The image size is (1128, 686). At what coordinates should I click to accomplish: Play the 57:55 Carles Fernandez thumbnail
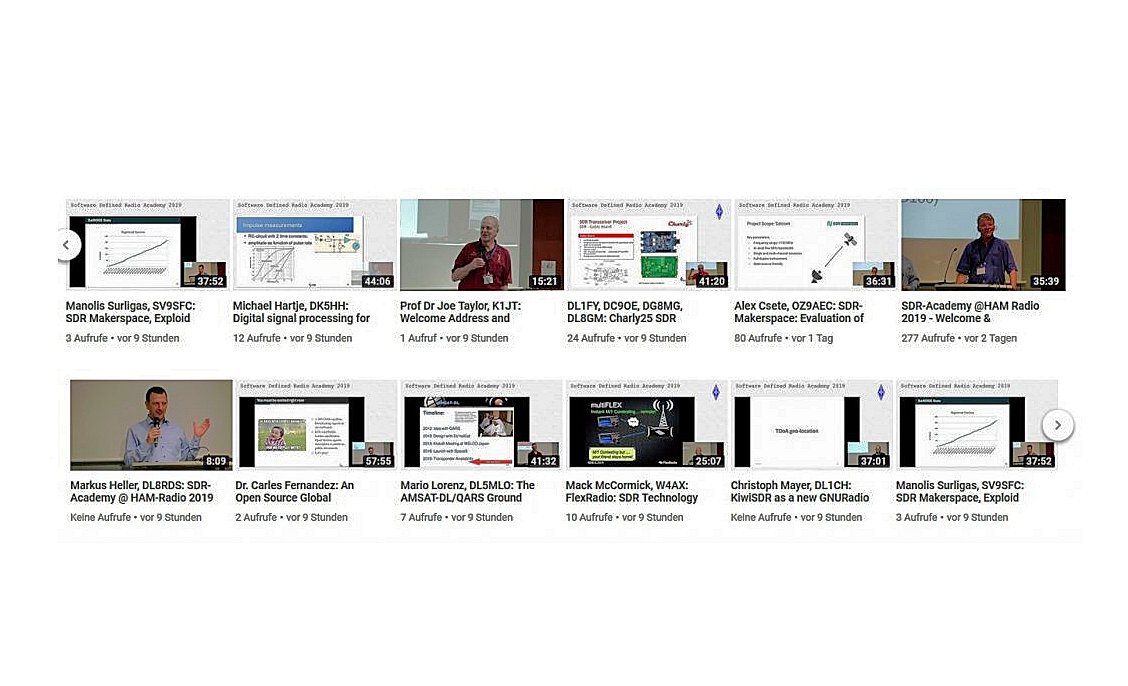click(x=316, y=425)
